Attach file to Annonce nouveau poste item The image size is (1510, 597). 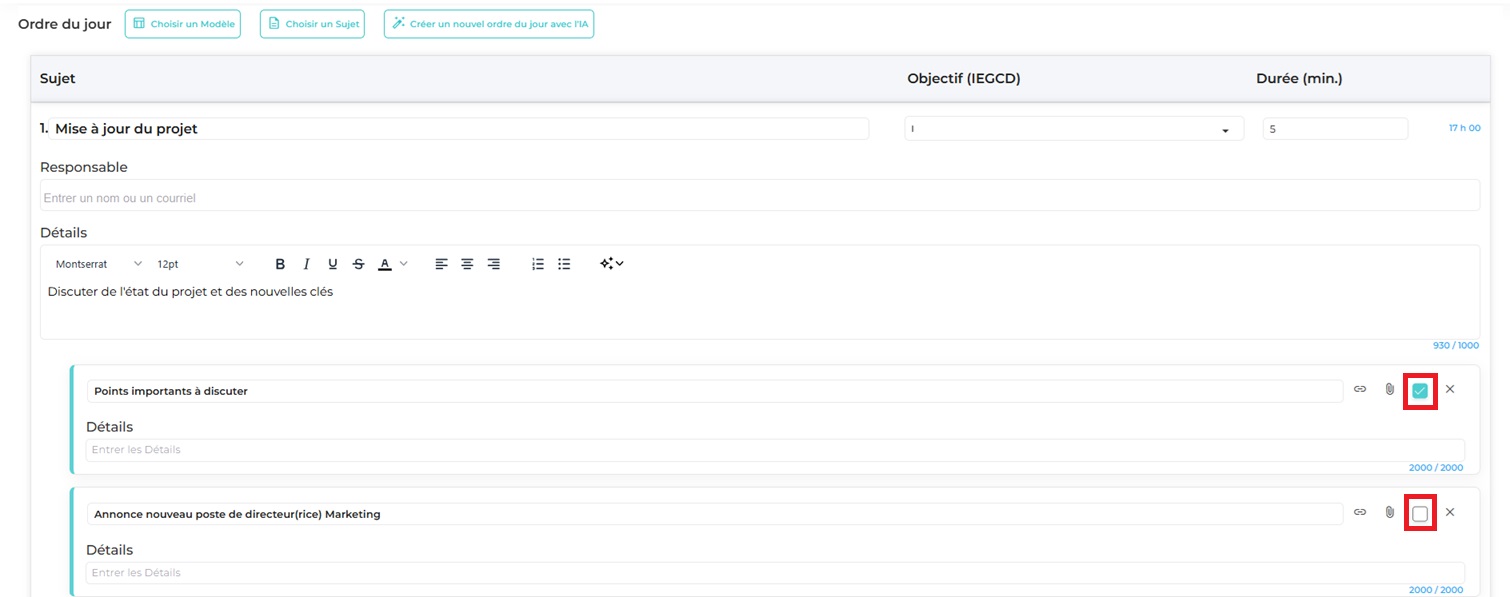1389,512
